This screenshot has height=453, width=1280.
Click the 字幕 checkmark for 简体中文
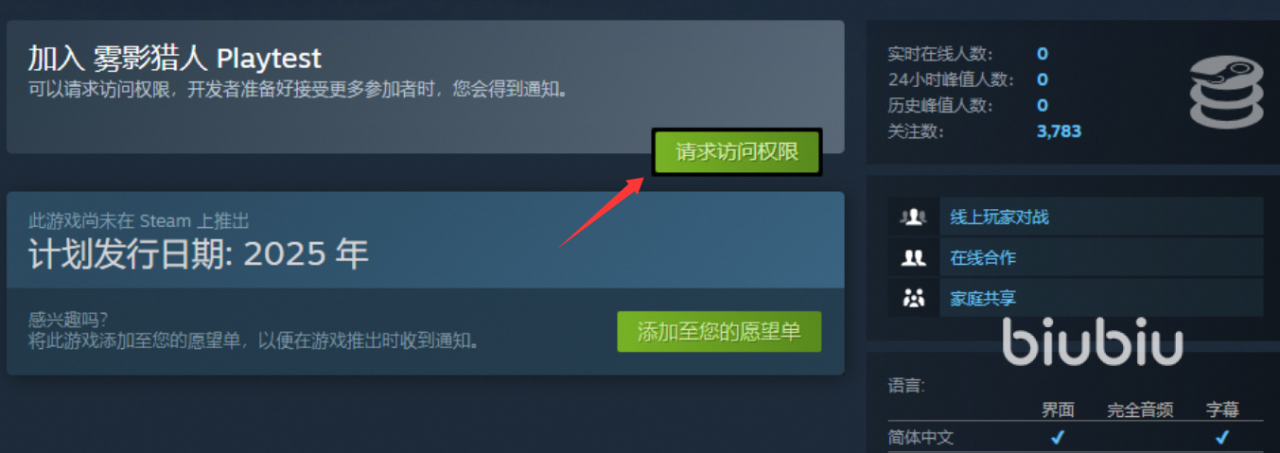point(1221,437)
